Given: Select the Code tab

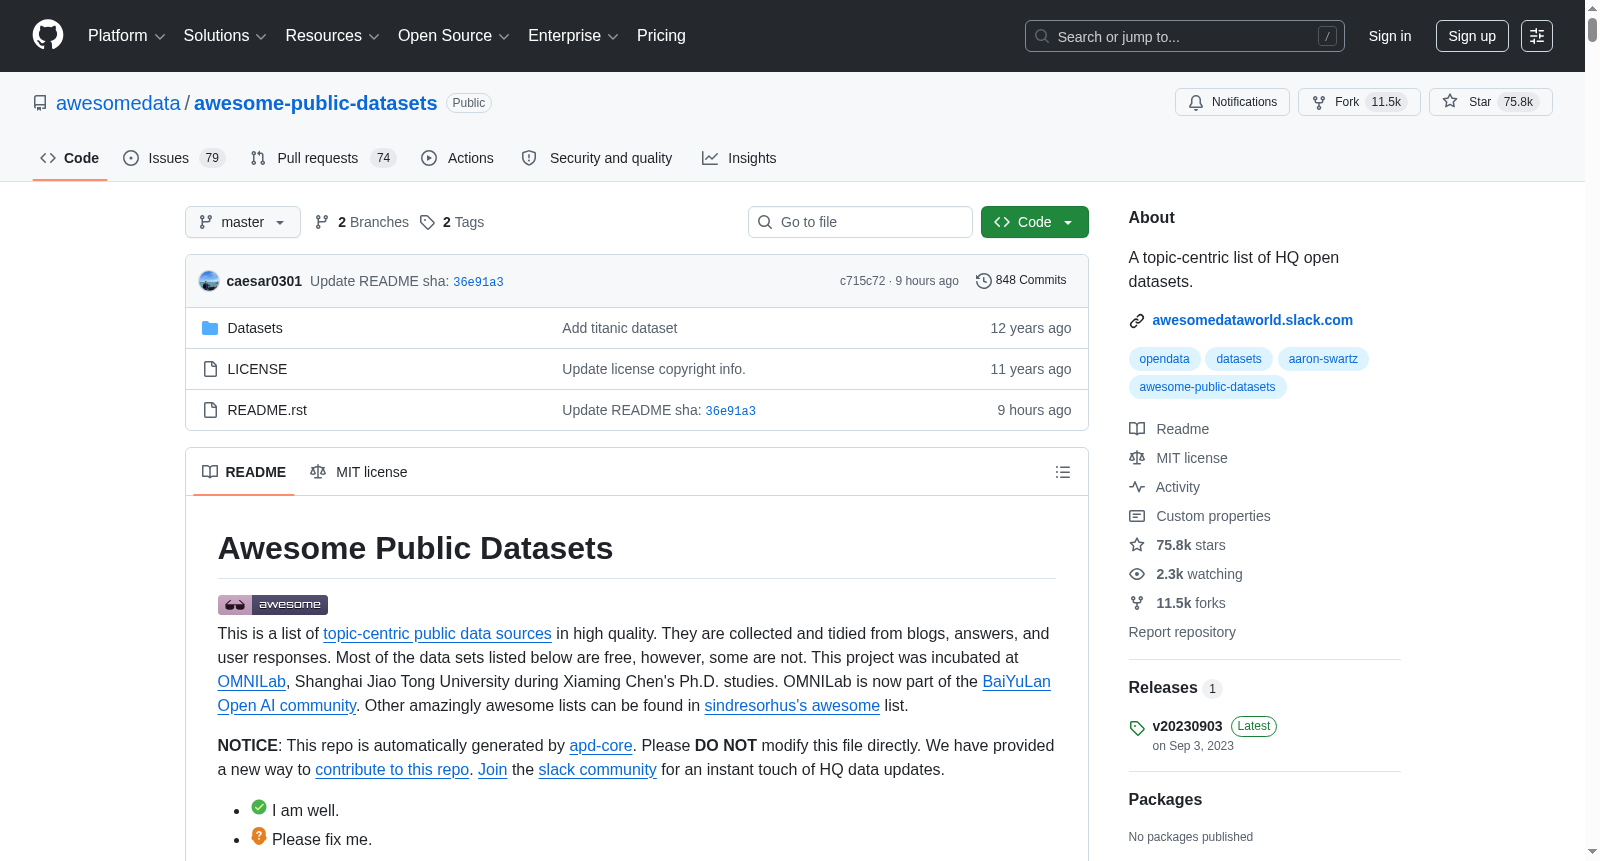Looking at the screenshot, I should 69,158.
